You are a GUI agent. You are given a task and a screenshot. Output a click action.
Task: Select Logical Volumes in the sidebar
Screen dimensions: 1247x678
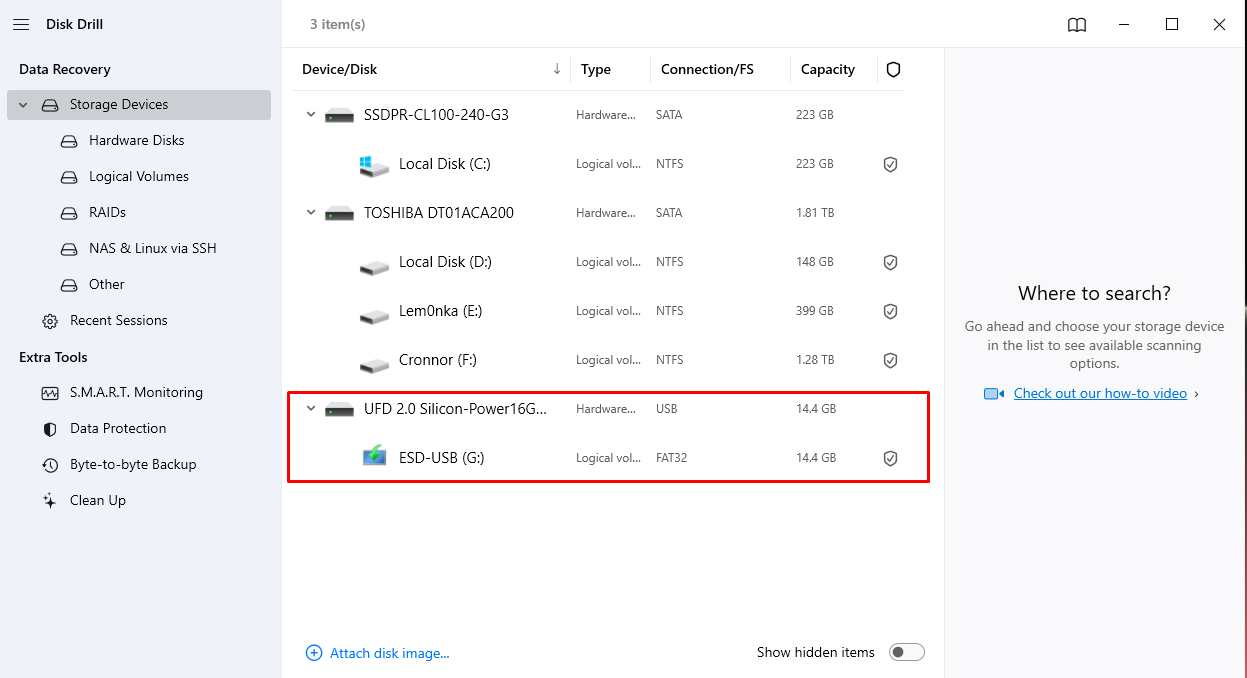coord(139,177)
